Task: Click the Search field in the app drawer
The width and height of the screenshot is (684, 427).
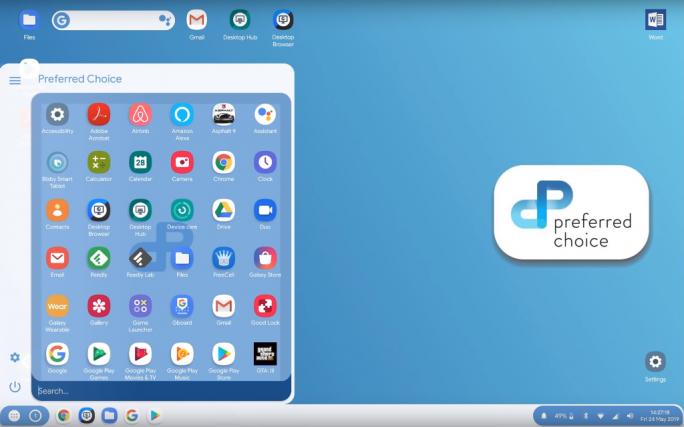Action: click(x=161, y=391)
